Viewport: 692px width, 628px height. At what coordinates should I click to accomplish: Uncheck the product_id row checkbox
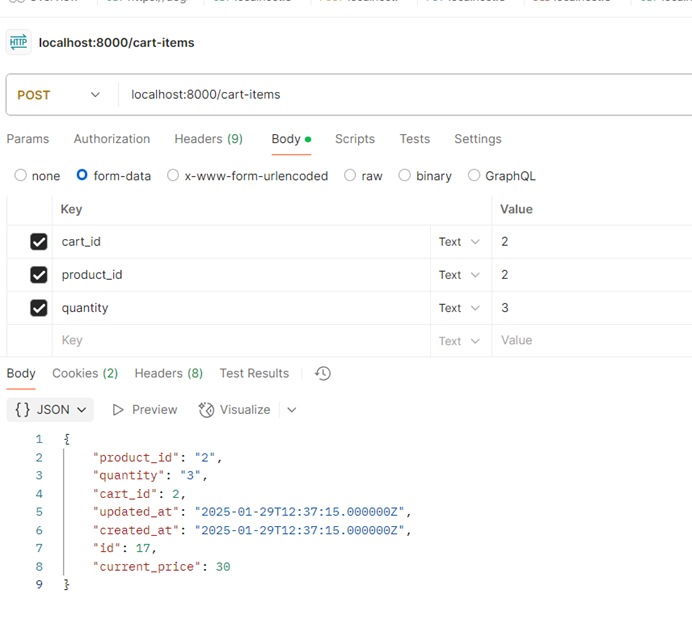pyautogui.click(x=39, y=275)
